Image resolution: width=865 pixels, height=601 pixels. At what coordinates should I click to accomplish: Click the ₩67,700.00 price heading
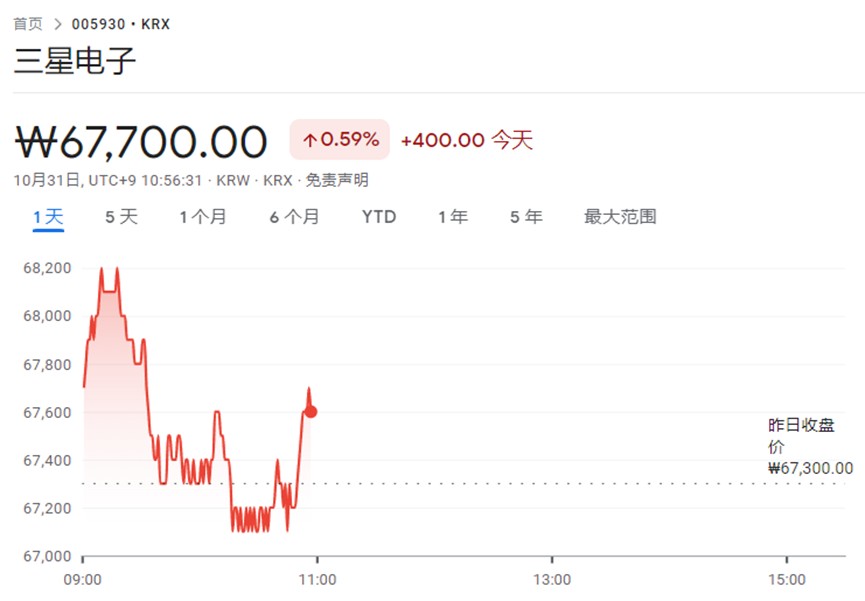point(141,141)
